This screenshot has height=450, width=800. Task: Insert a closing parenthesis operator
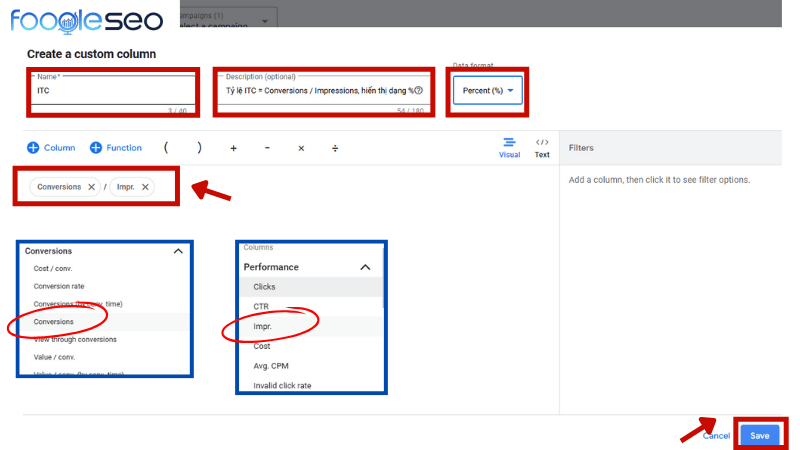(200, 148)
